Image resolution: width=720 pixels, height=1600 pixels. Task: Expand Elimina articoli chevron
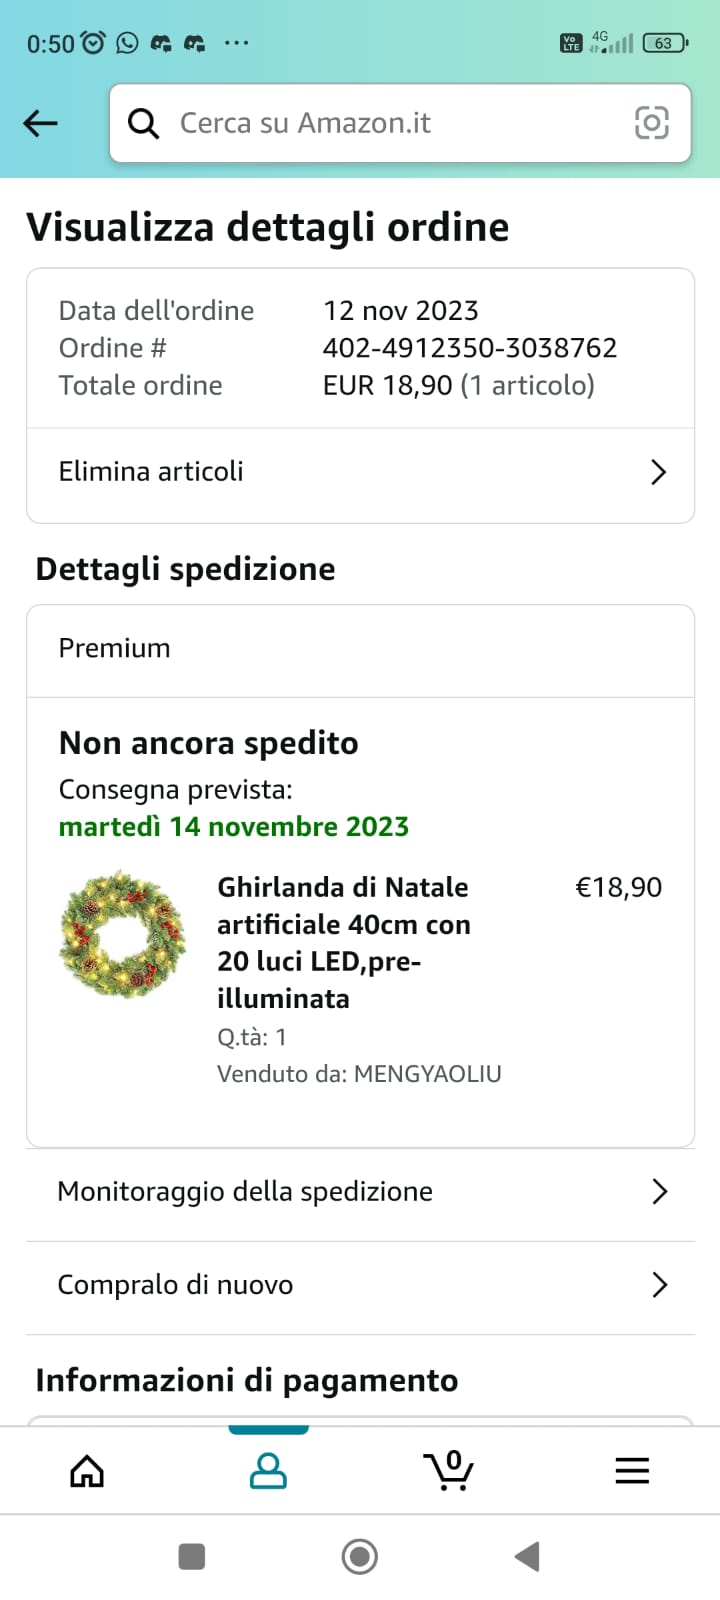coord(658,472)
